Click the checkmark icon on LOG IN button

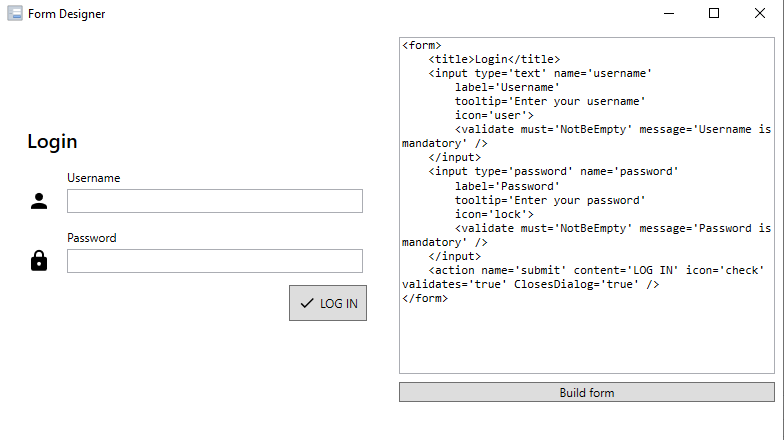(307, 303)
